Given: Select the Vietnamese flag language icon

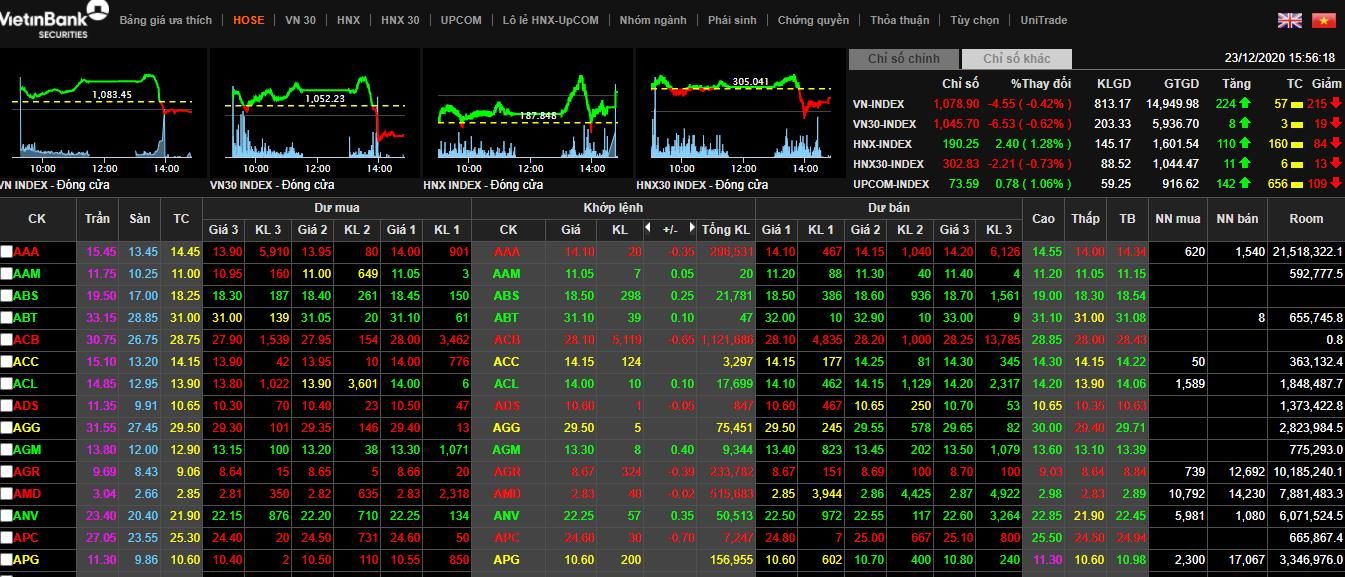Looking at the screenshot, I should click(x=1323, y=20).
